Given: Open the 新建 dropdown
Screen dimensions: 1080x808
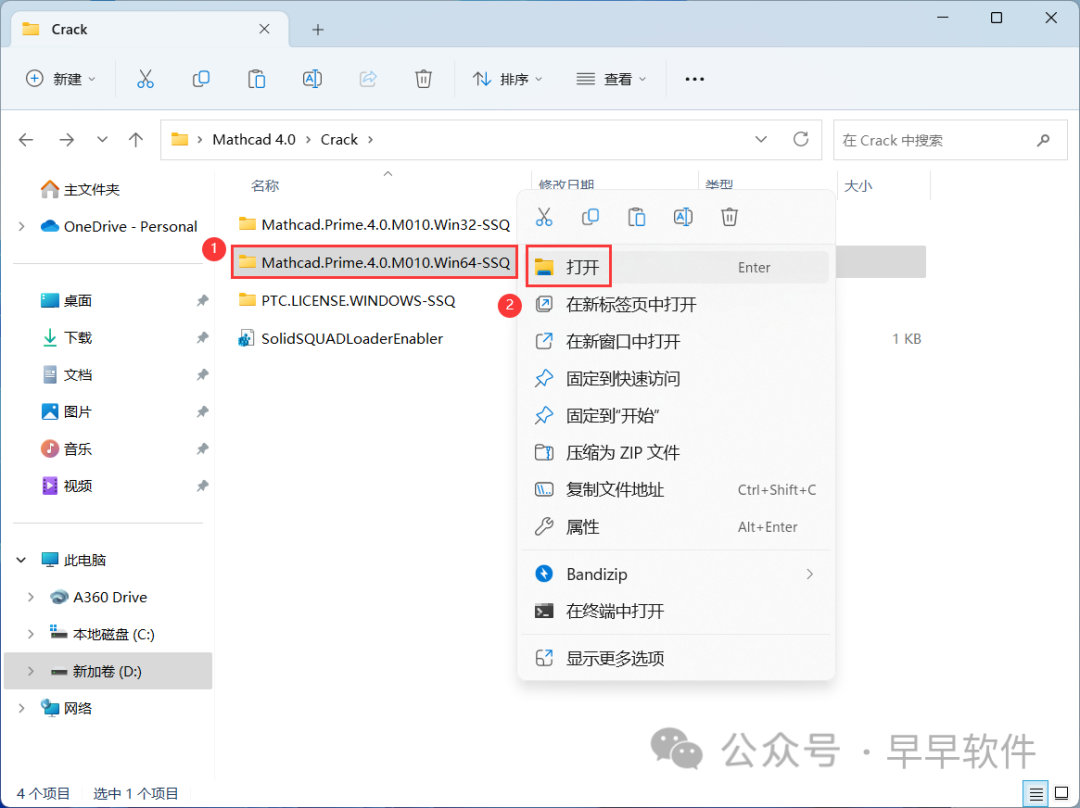Looking at the screenshot, I should click(61, 79).
